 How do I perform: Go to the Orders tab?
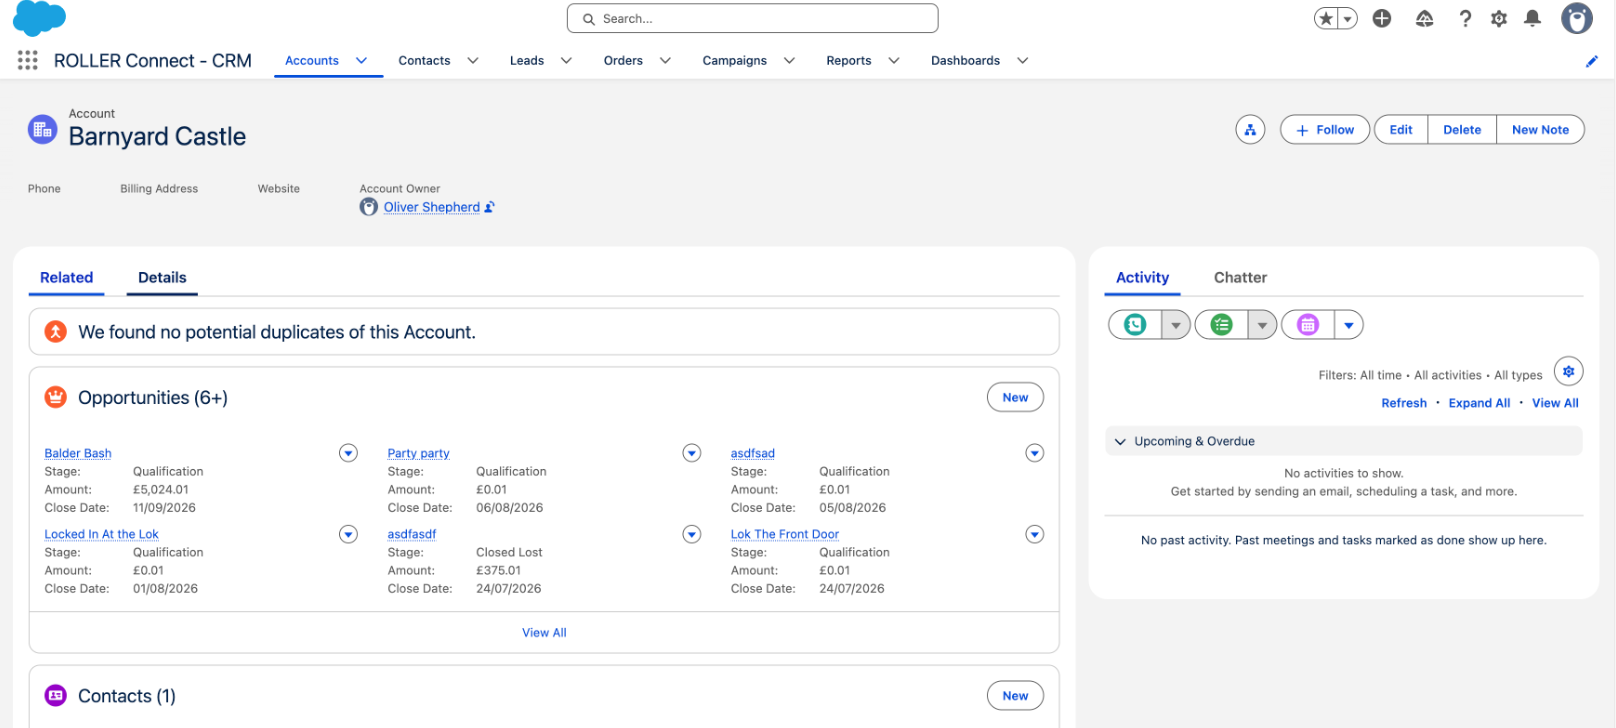(623, 61)
